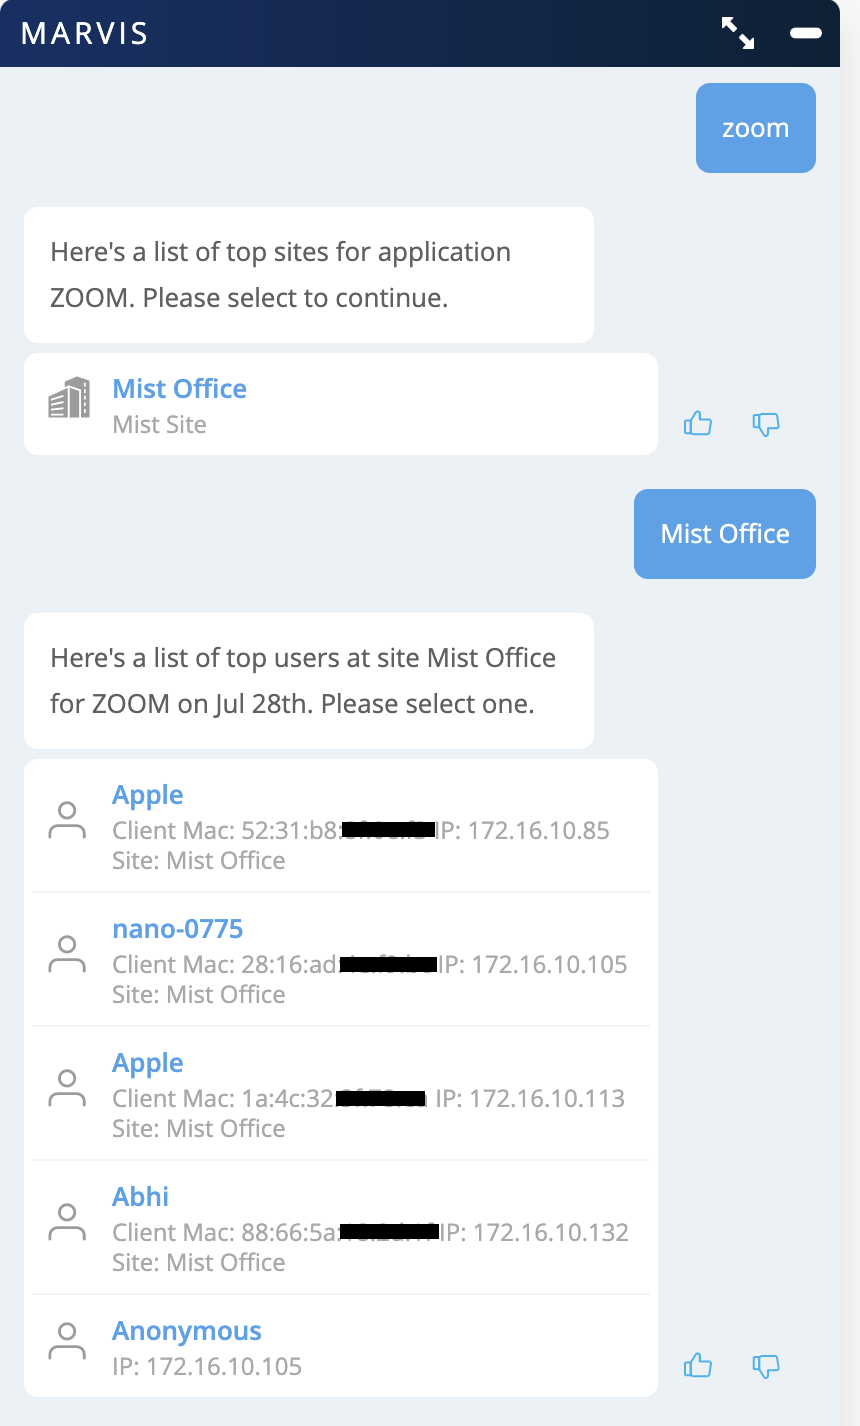Select the Mist Office site link
Image resolution: width=860 pixels, height=1426 pixels.
click(180, 389)
